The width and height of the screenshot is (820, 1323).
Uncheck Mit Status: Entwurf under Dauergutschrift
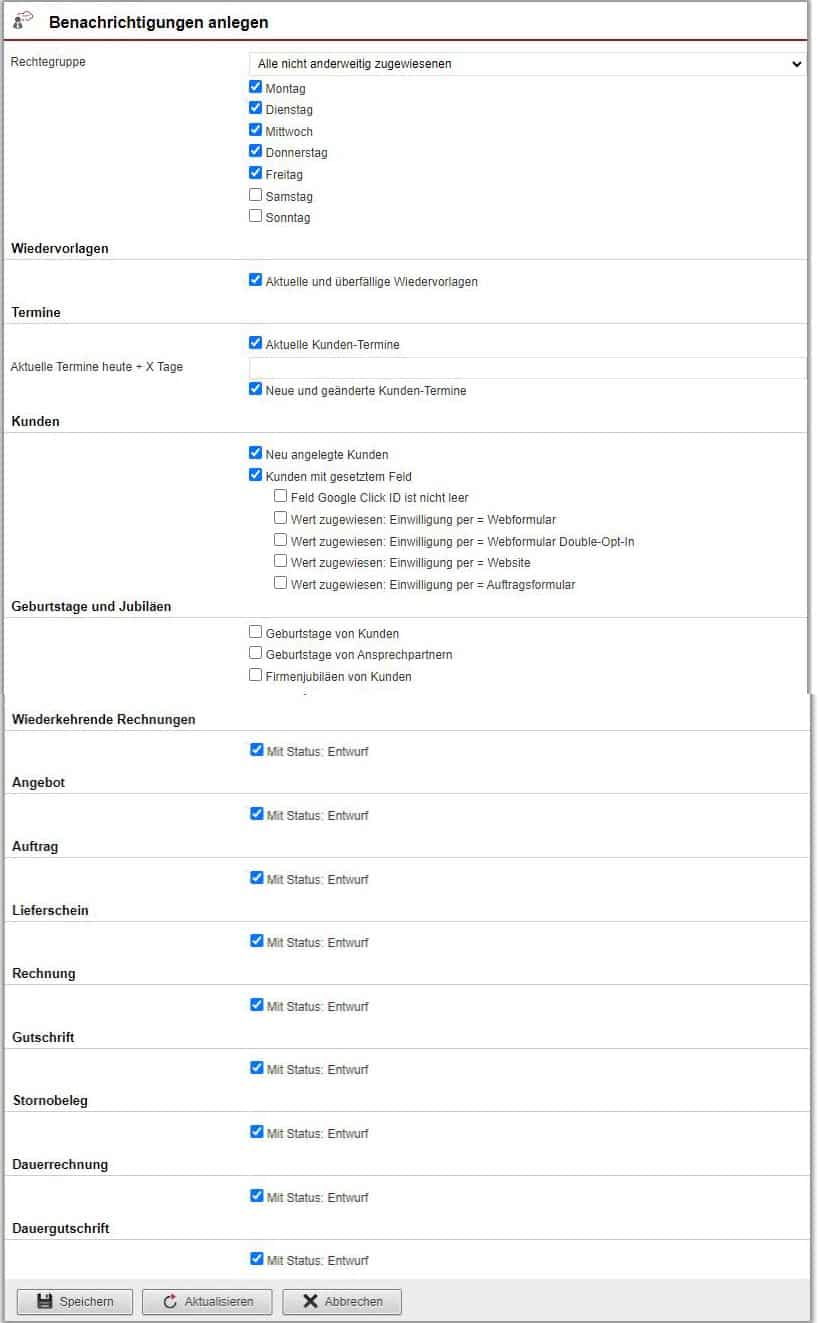tap(257, 1260)
